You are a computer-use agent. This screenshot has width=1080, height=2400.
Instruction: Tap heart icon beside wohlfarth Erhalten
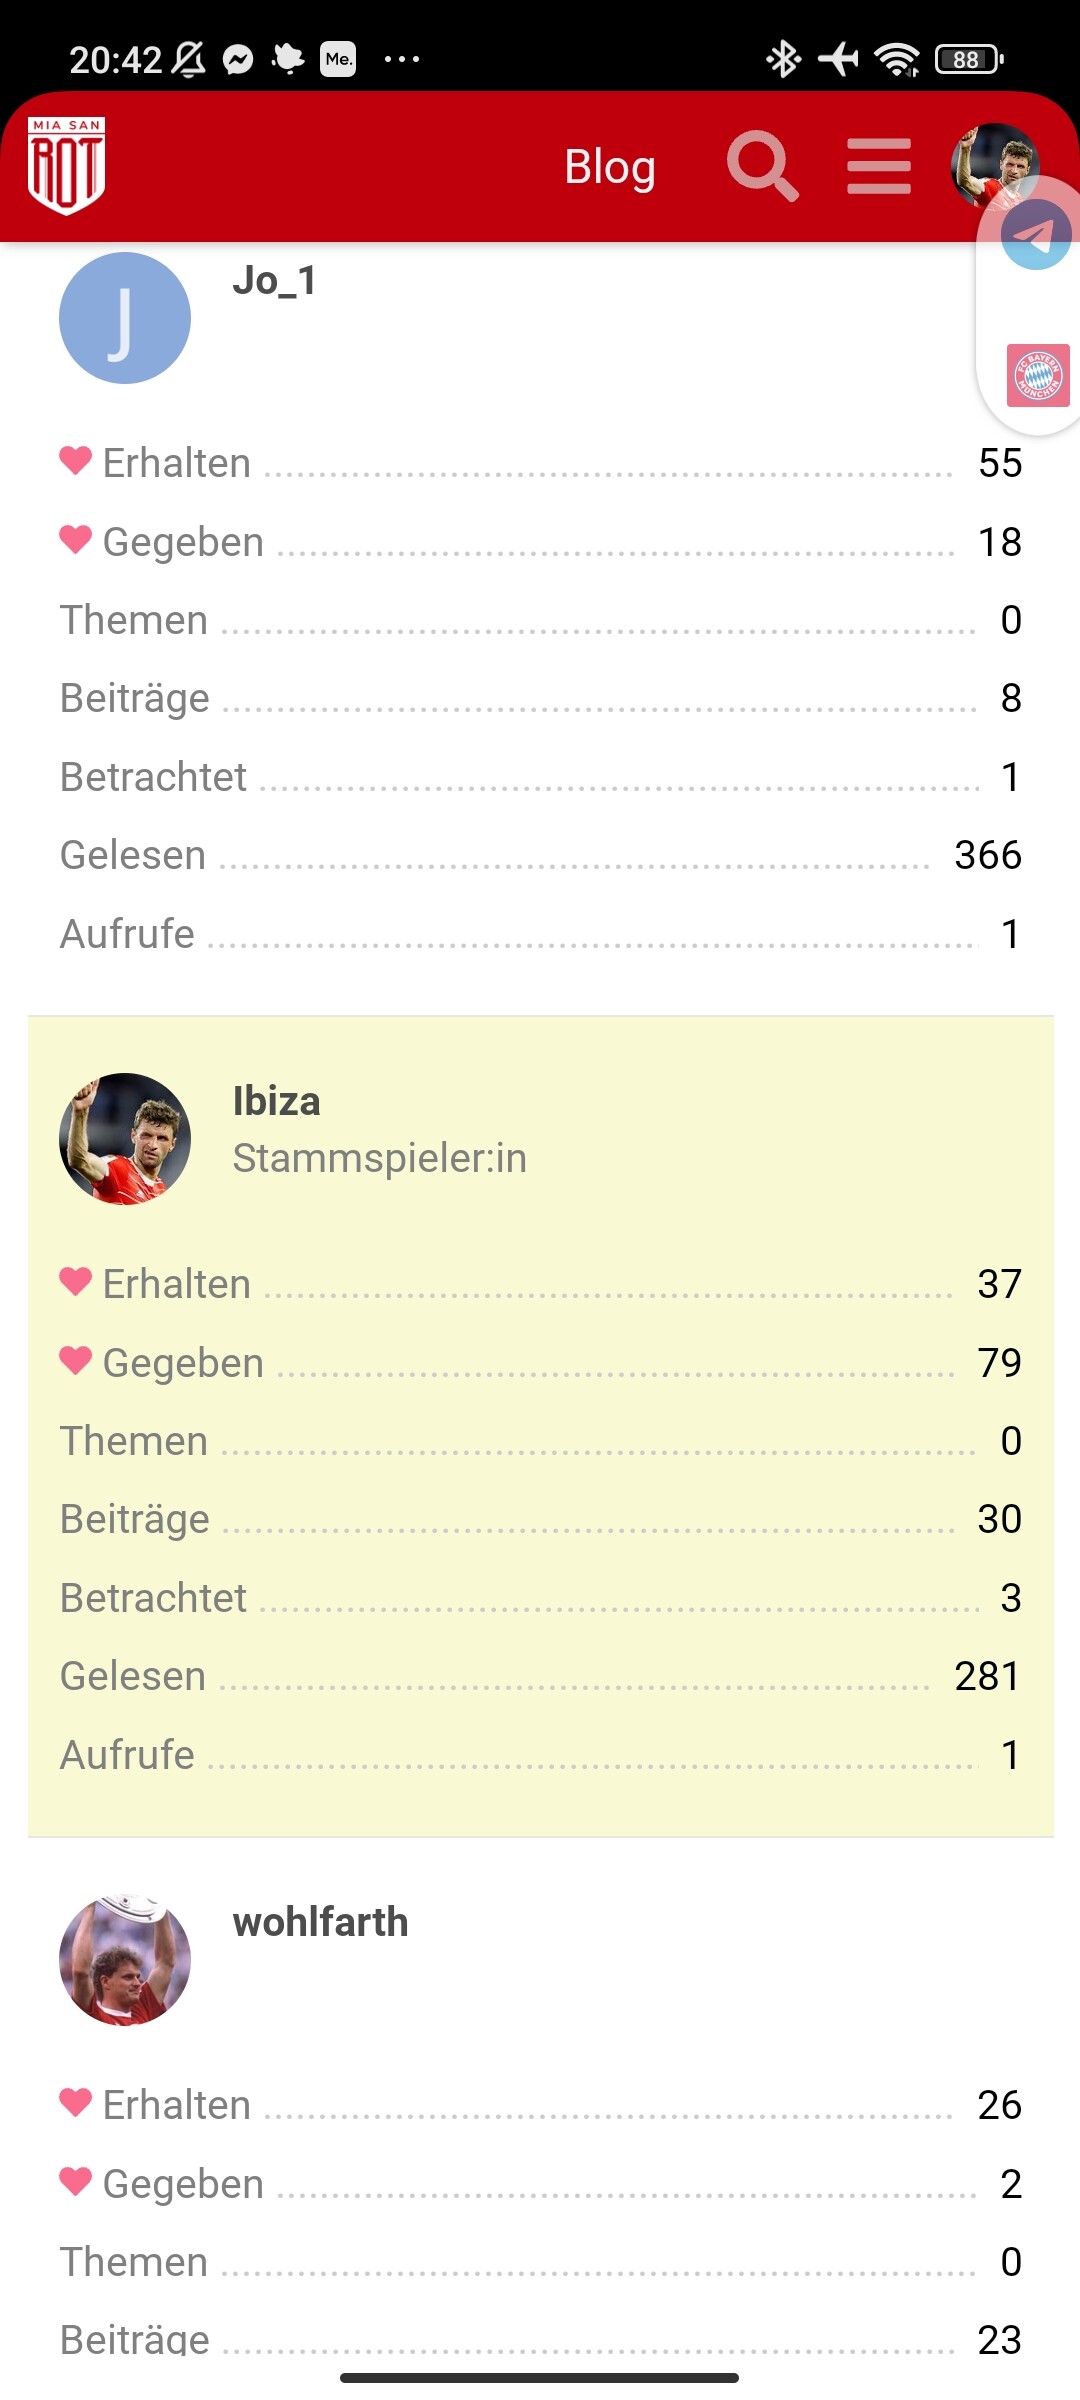[76, 2102]
